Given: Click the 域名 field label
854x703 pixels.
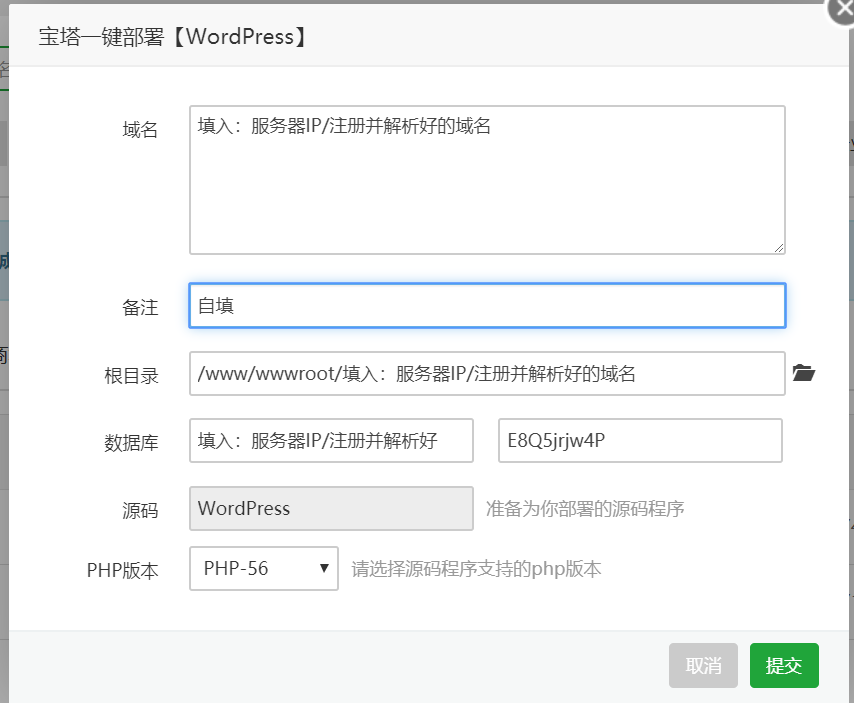Looking at the screenshot, I should 140,130.
